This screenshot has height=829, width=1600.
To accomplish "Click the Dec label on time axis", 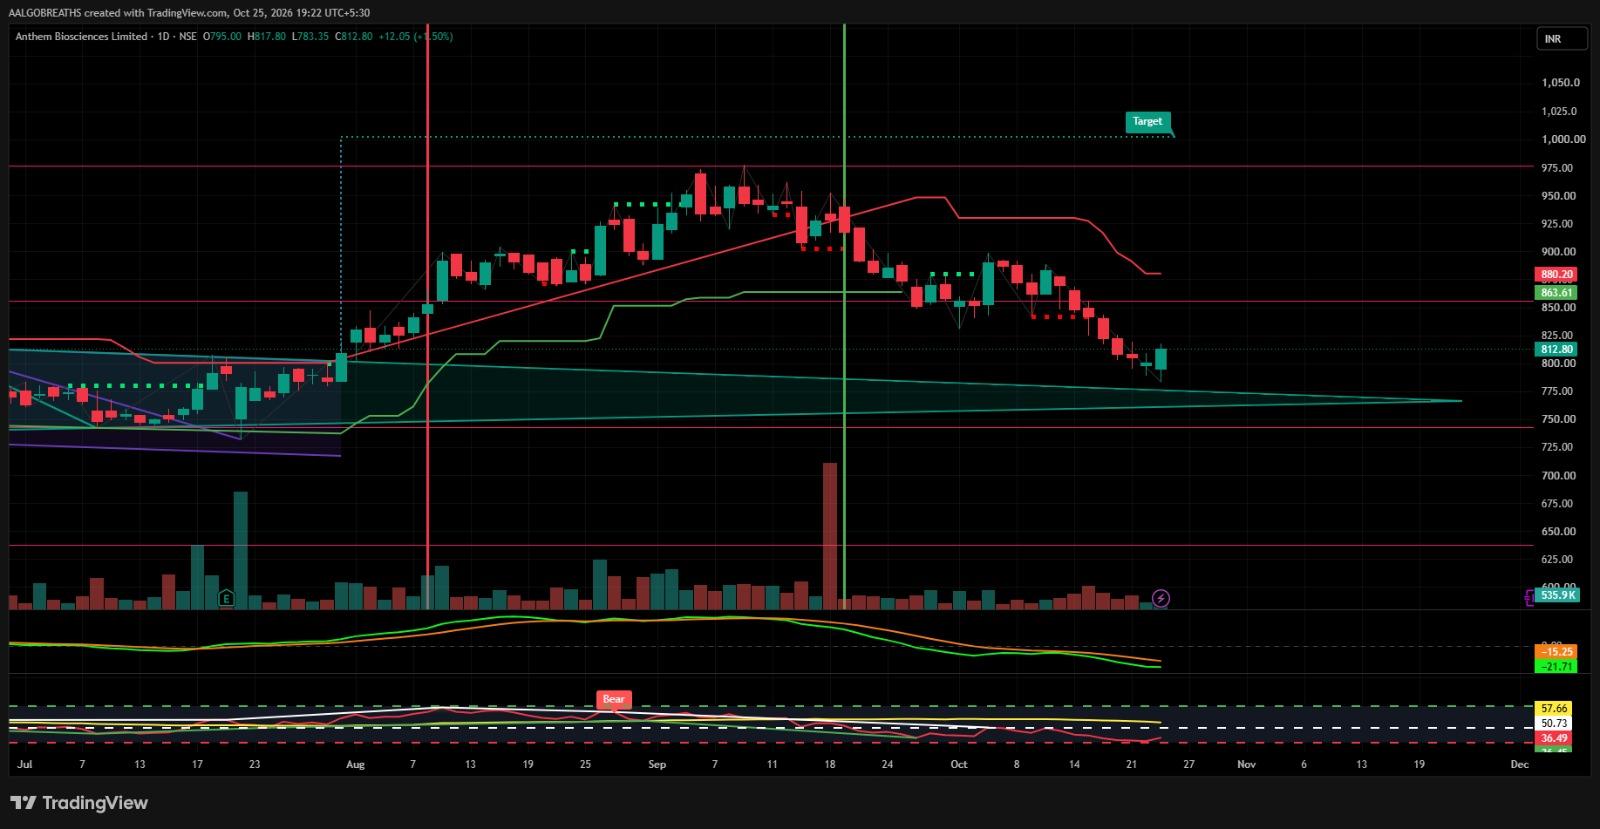I will 1520,764.
